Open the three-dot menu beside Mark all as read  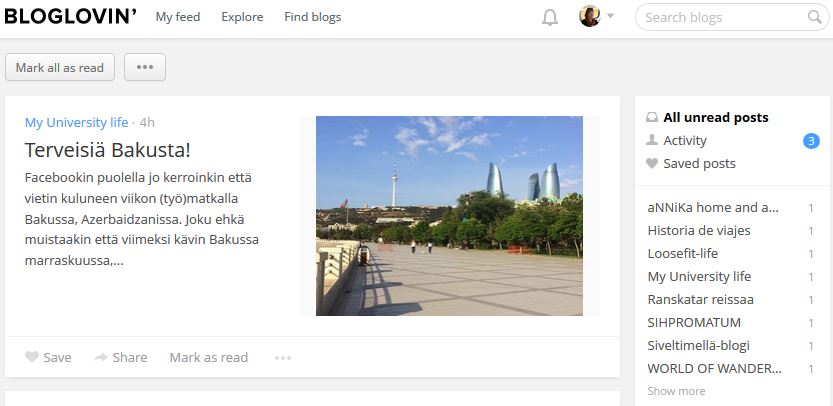point(145,67)
